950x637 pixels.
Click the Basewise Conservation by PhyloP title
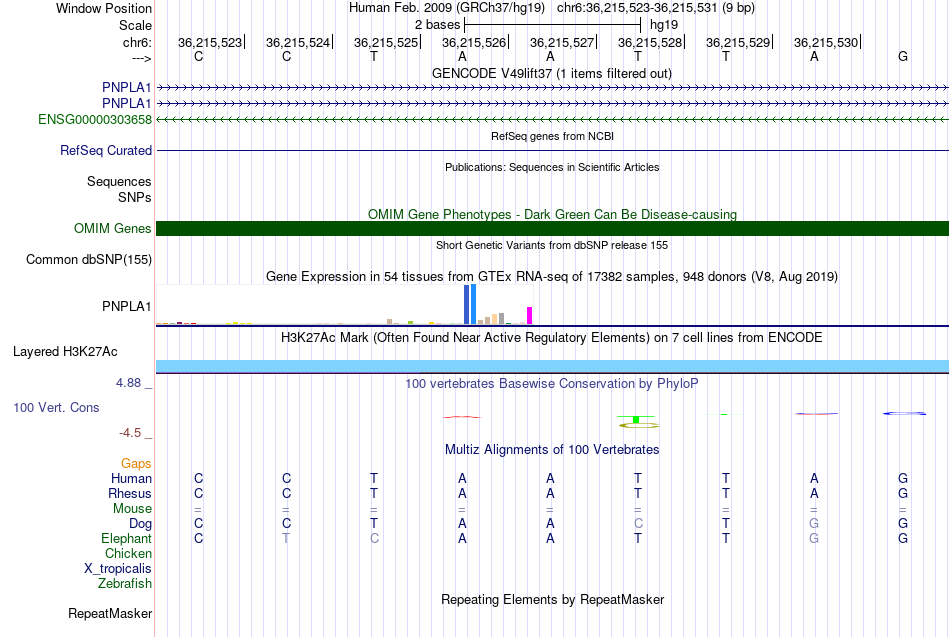pyautogui.click(x=552, y=383)
